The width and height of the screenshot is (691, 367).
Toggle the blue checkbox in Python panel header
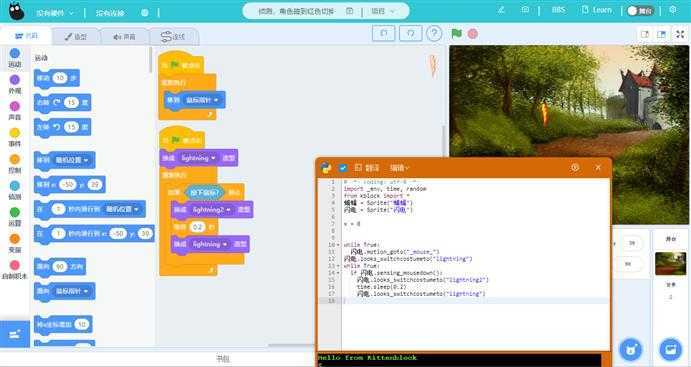pos(342,168)
